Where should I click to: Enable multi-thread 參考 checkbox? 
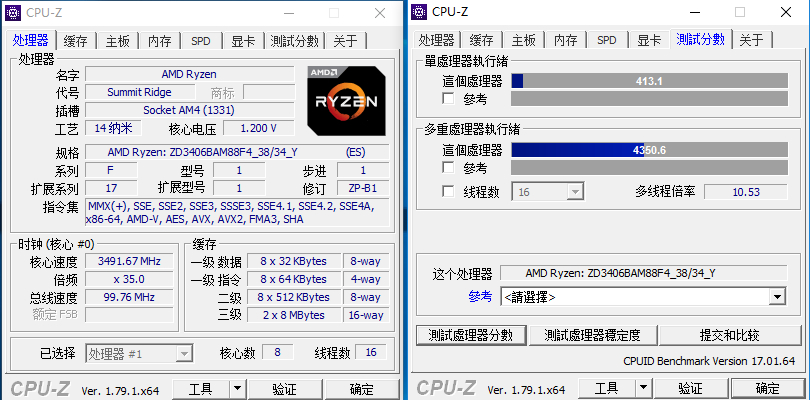(448, 167)
